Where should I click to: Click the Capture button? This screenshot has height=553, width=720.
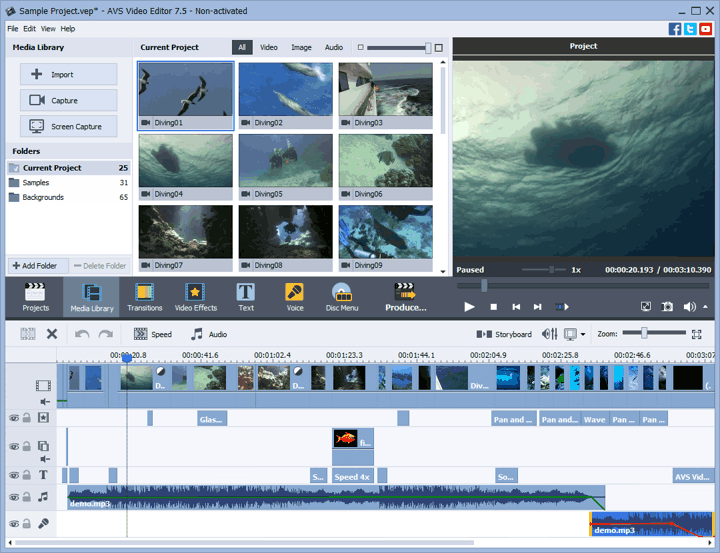[x=68, y=100]
